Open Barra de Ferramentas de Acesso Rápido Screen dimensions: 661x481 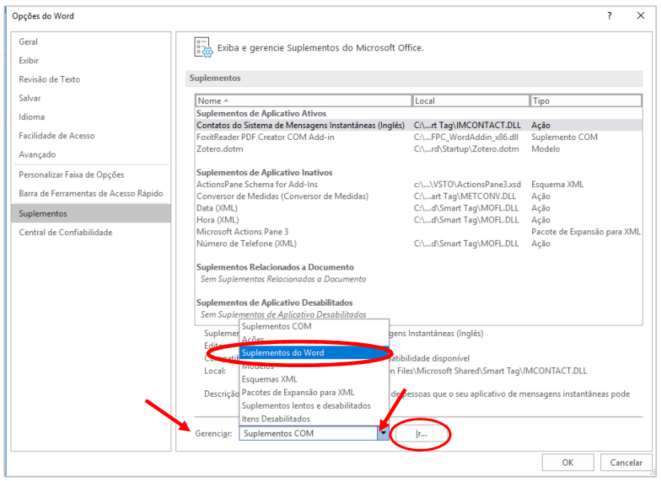(91, 193)
